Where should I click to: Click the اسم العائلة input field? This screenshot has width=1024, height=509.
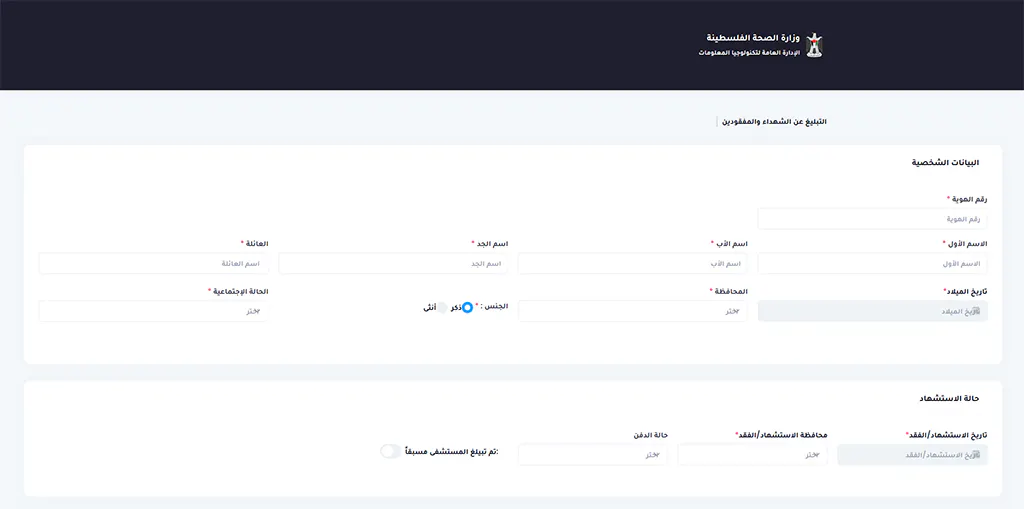(153, 263)
